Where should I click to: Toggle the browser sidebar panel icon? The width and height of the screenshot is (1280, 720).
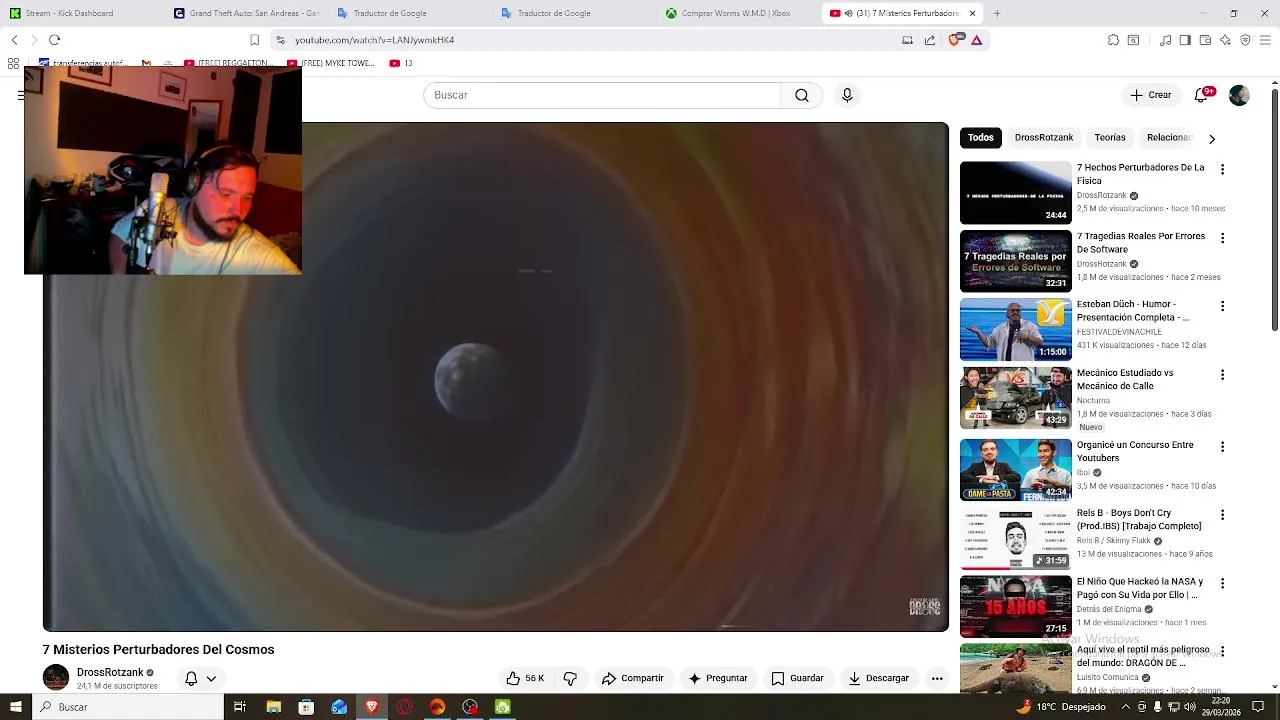point(1185,40)
